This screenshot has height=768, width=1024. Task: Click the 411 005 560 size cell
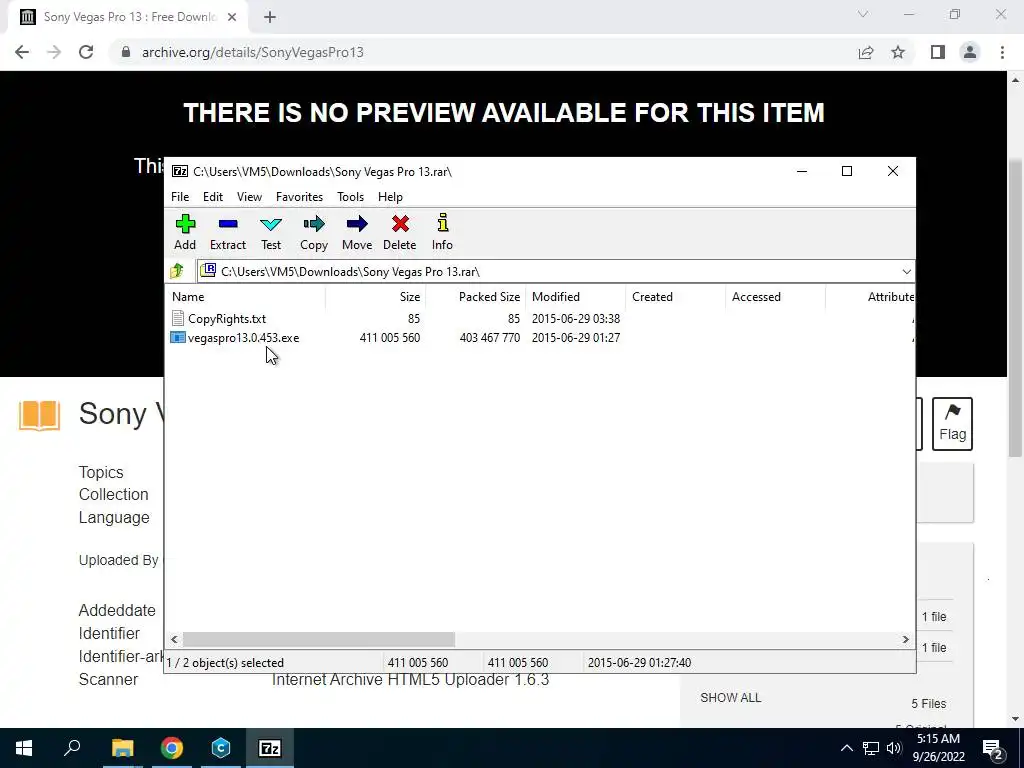pos(390,338)
